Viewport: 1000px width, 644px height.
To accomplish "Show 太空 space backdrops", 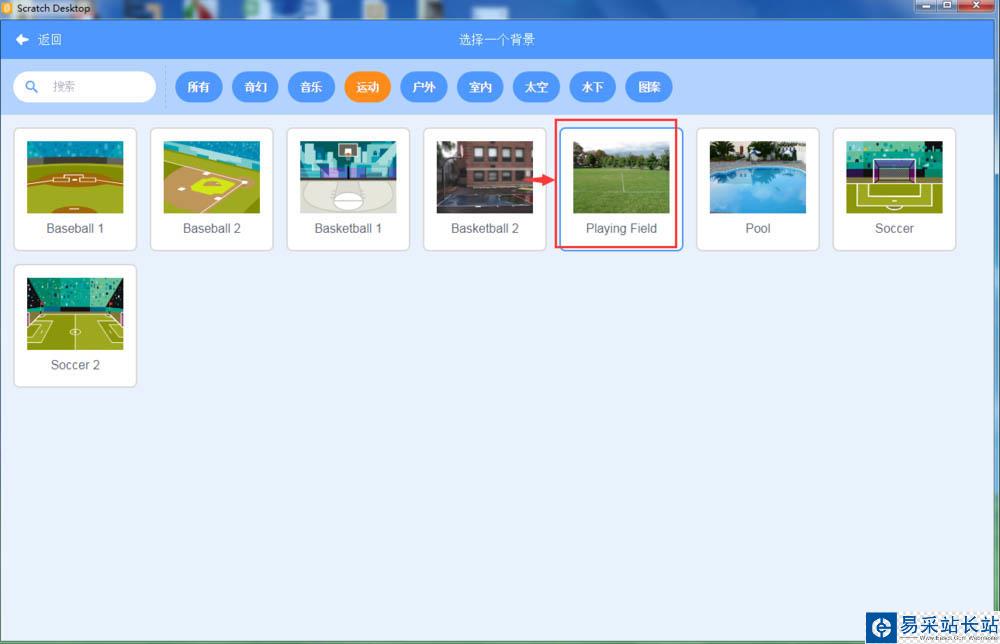I will click(x=536, y=87).
